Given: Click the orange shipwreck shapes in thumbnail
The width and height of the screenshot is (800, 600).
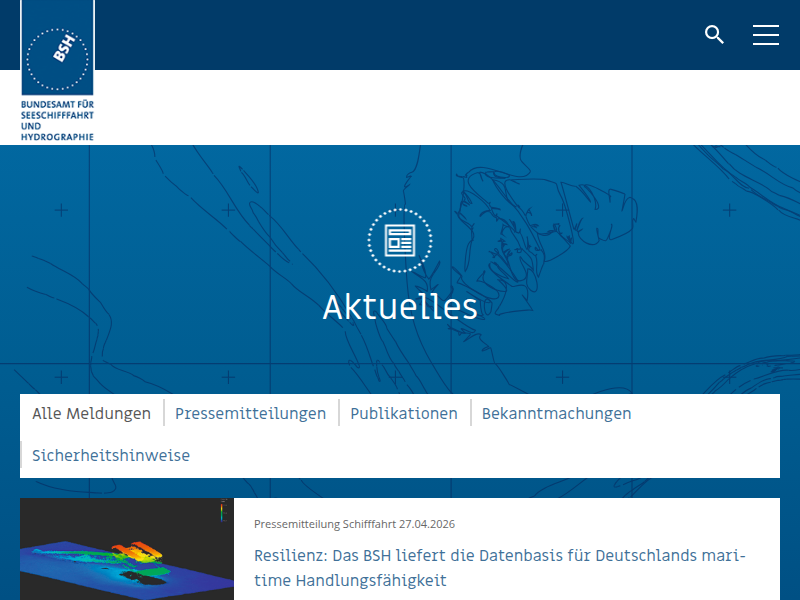Looking at the screenshot, I should pos(137,549).
